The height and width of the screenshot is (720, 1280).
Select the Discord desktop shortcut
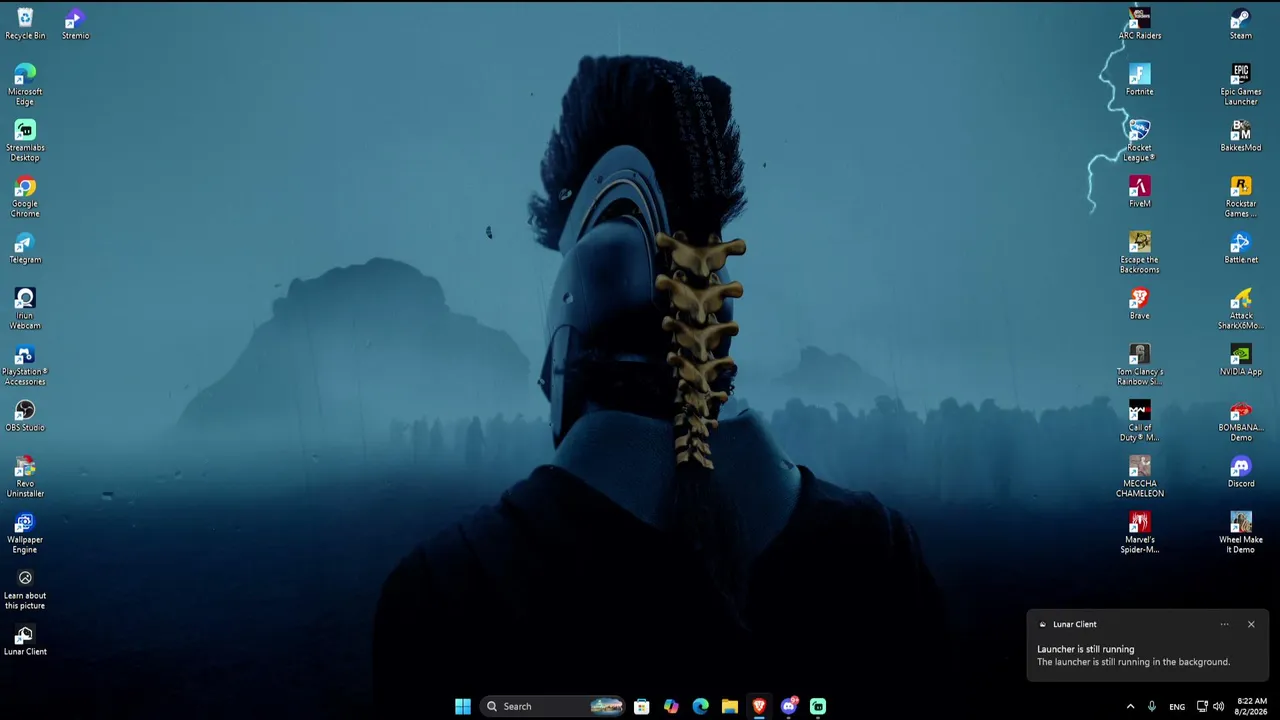coord(1241,472)
